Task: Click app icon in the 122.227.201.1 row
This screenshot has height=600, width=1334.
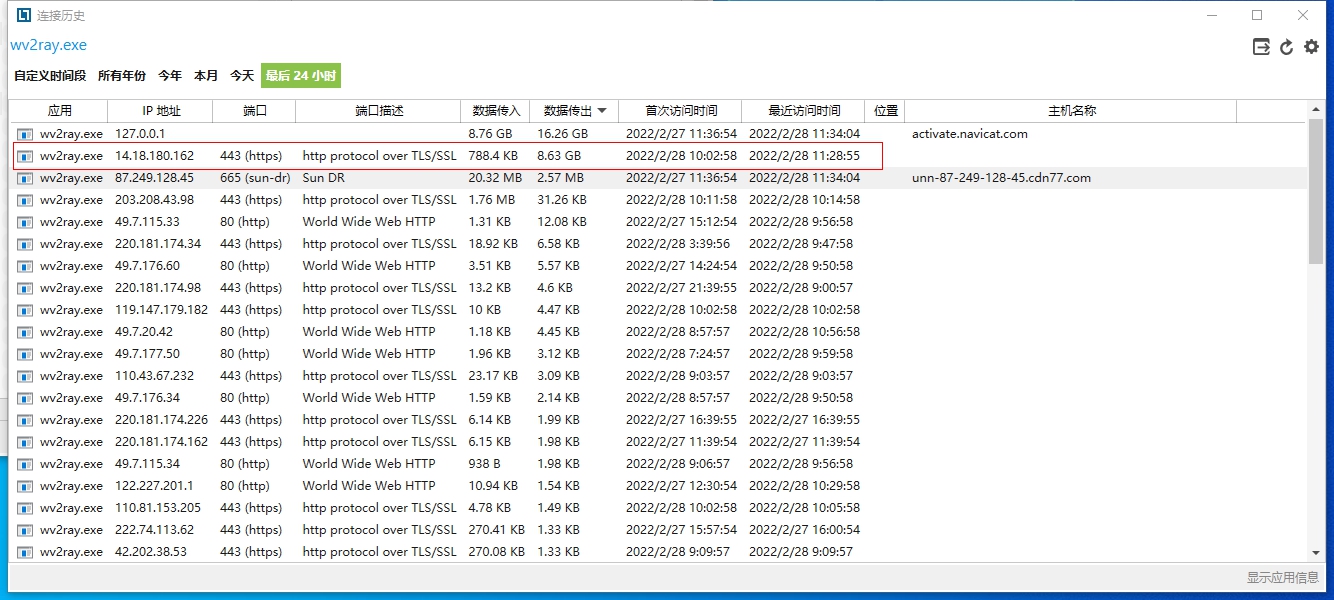Action: [24, 486]
